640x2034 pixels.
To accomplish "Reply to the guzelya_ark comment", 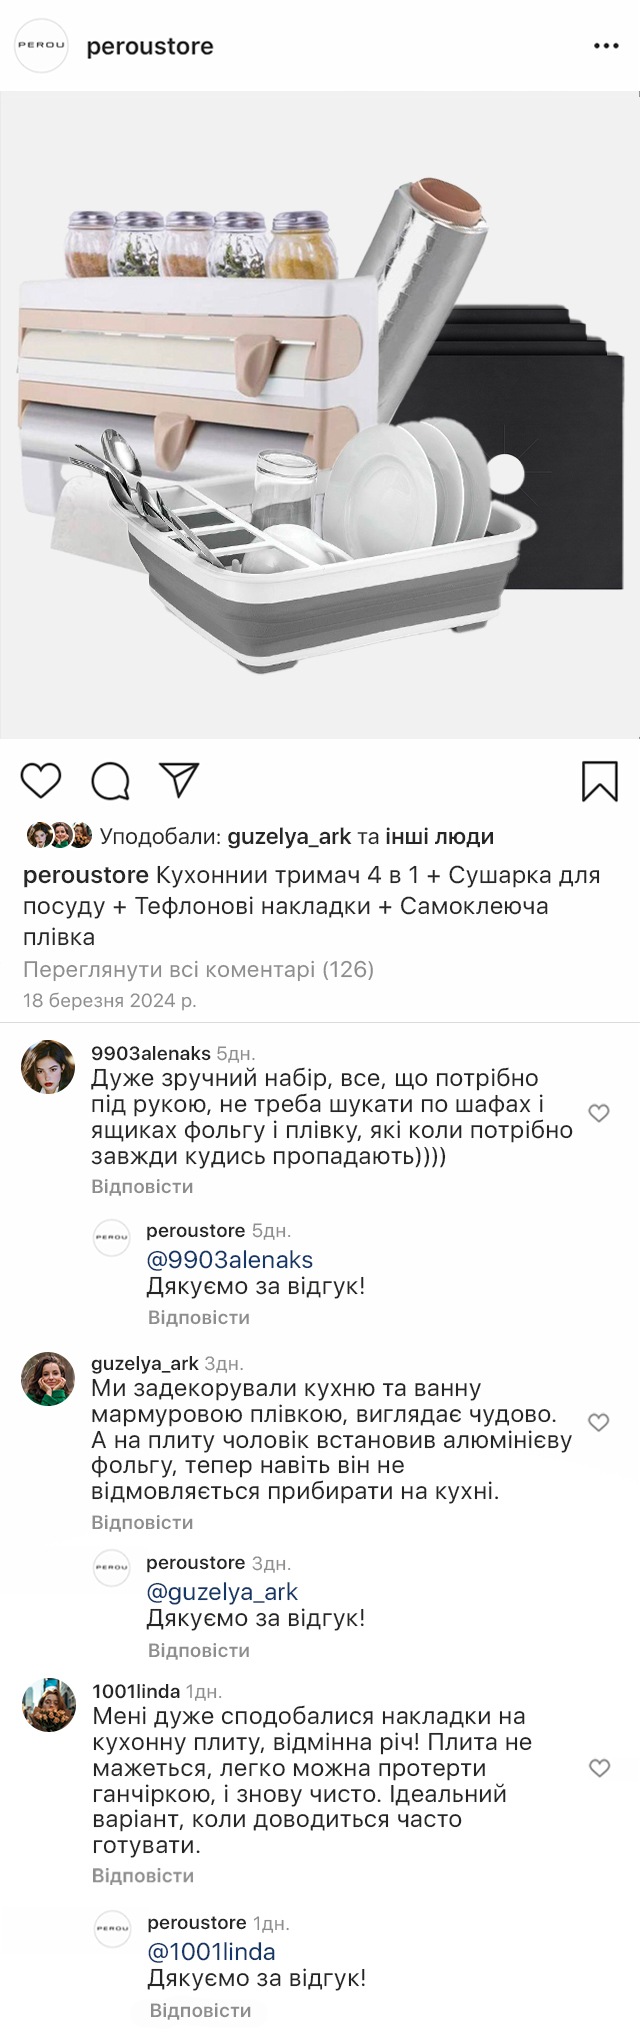I will pos(142,1522).
